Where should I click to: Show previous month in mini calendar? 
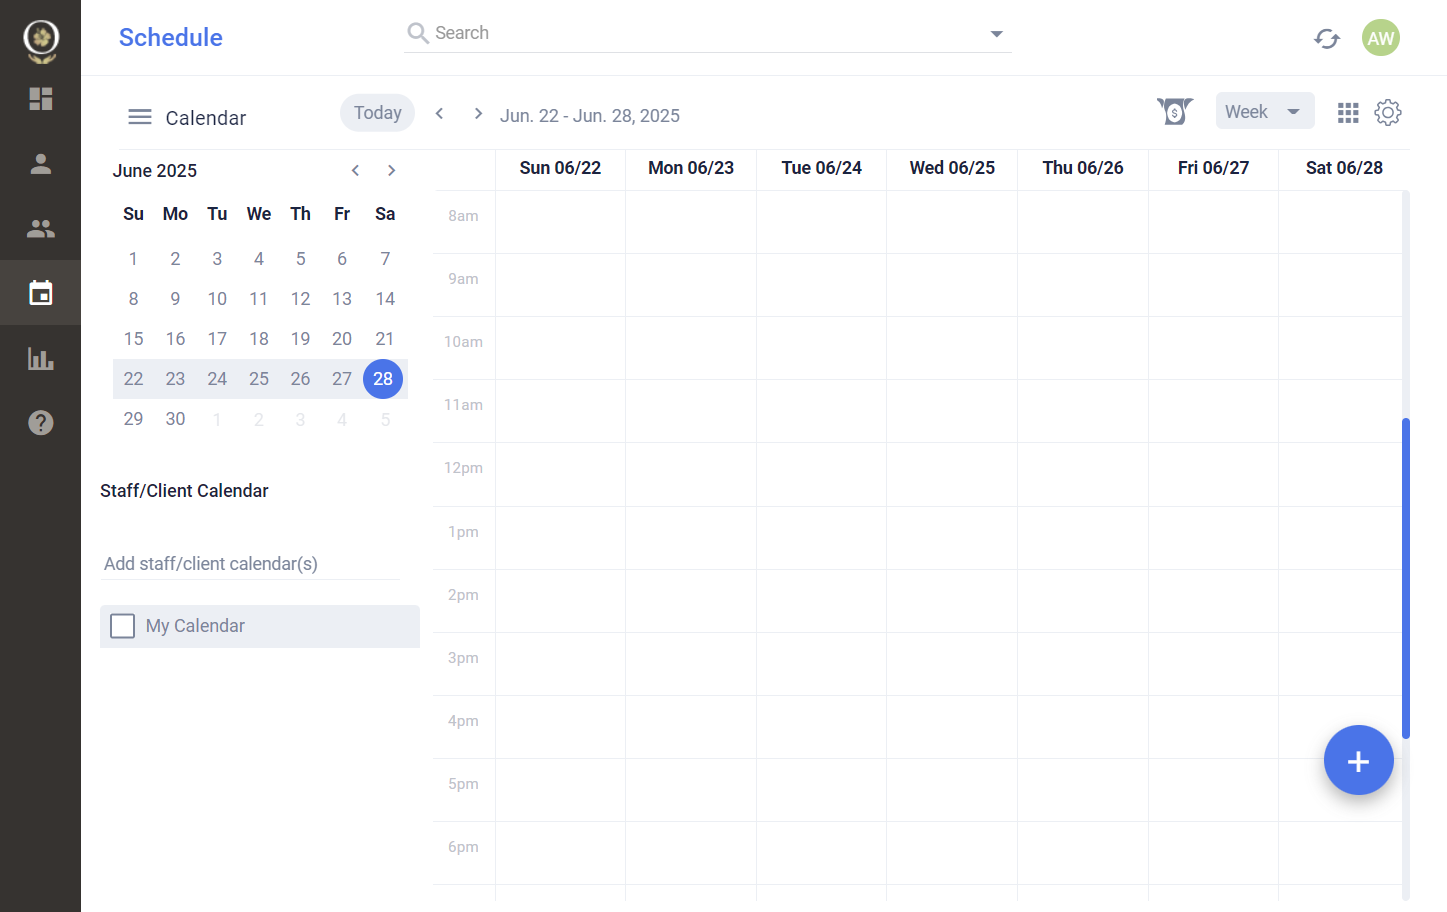[355, 171]
